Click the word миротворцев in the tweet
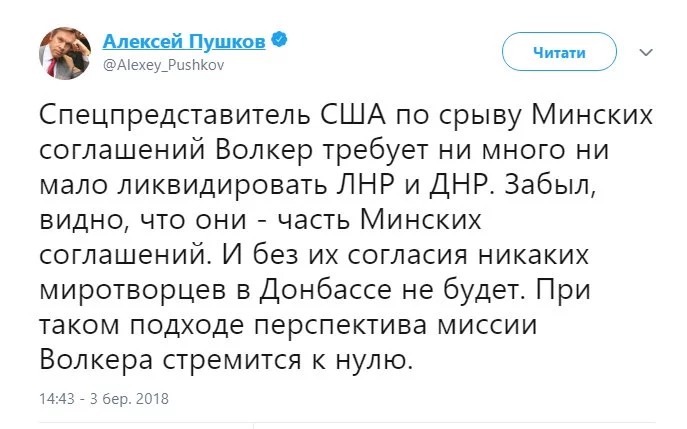 pos(135,291)
